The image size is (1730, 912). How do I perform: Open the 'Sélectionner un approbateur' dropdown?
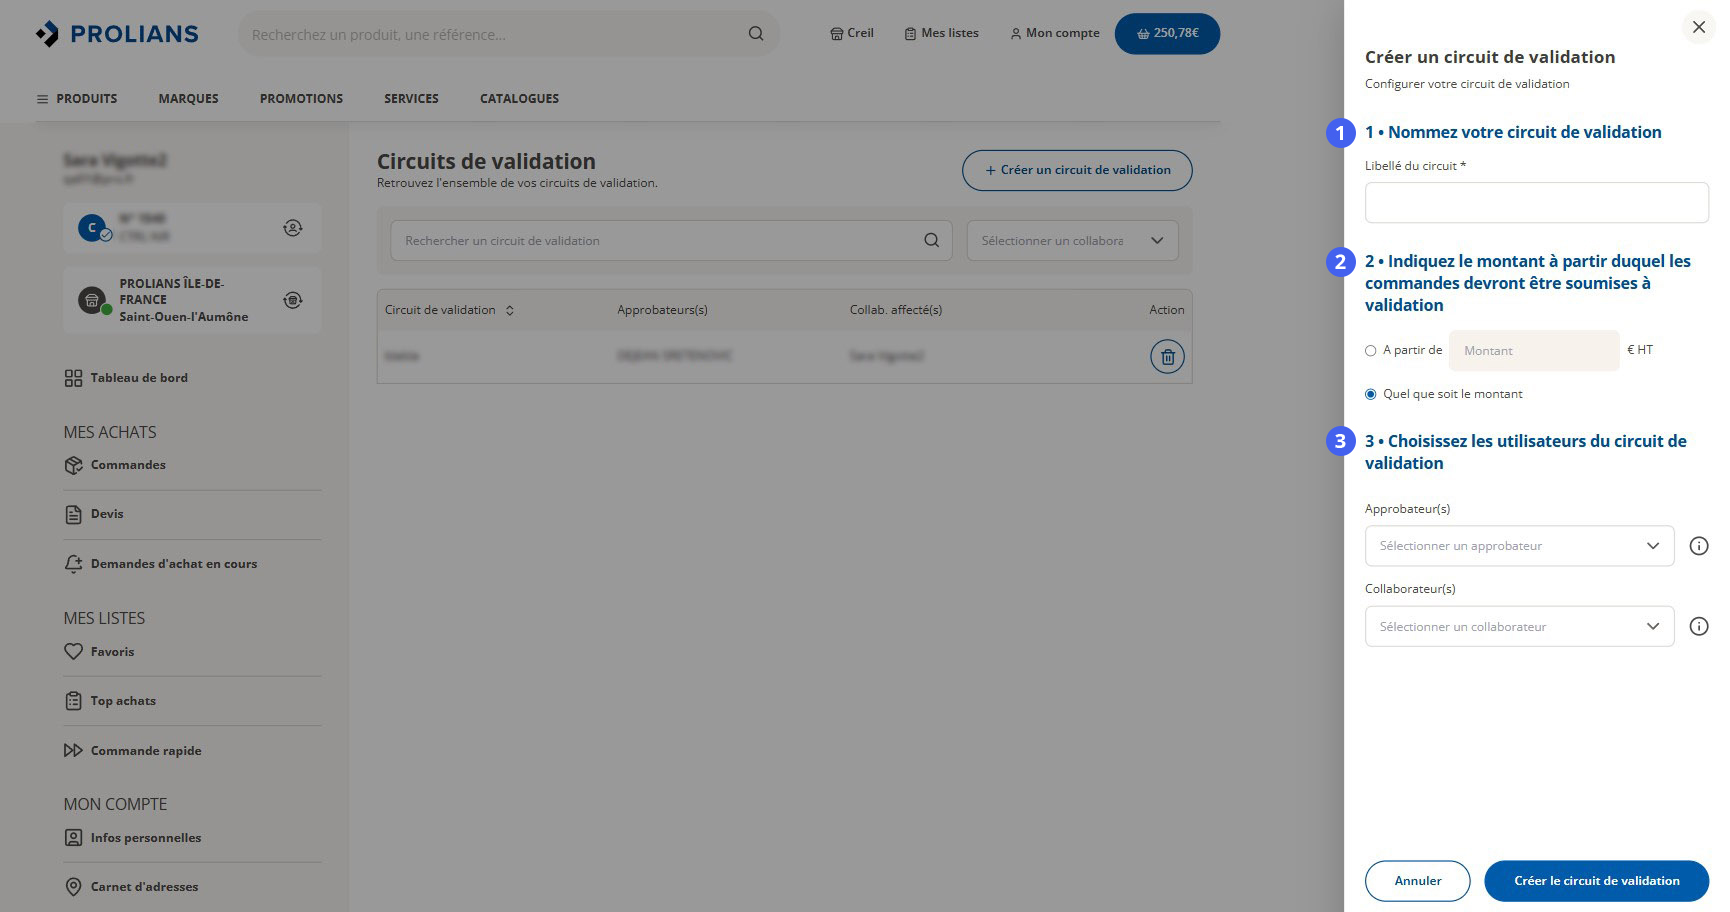[1519, 546]
